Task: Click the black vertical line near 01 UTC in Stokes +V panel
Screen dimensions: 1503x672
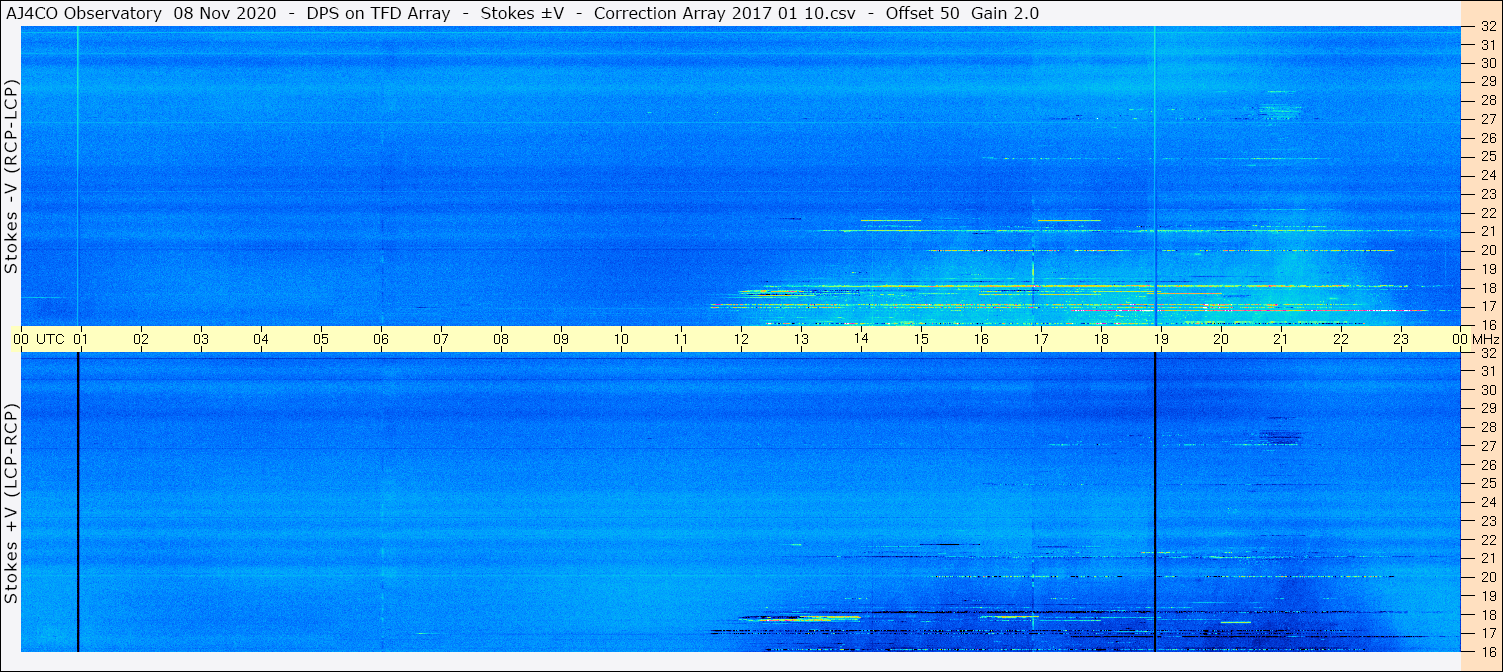Action: pyautogui.click(x=77, y=502)
